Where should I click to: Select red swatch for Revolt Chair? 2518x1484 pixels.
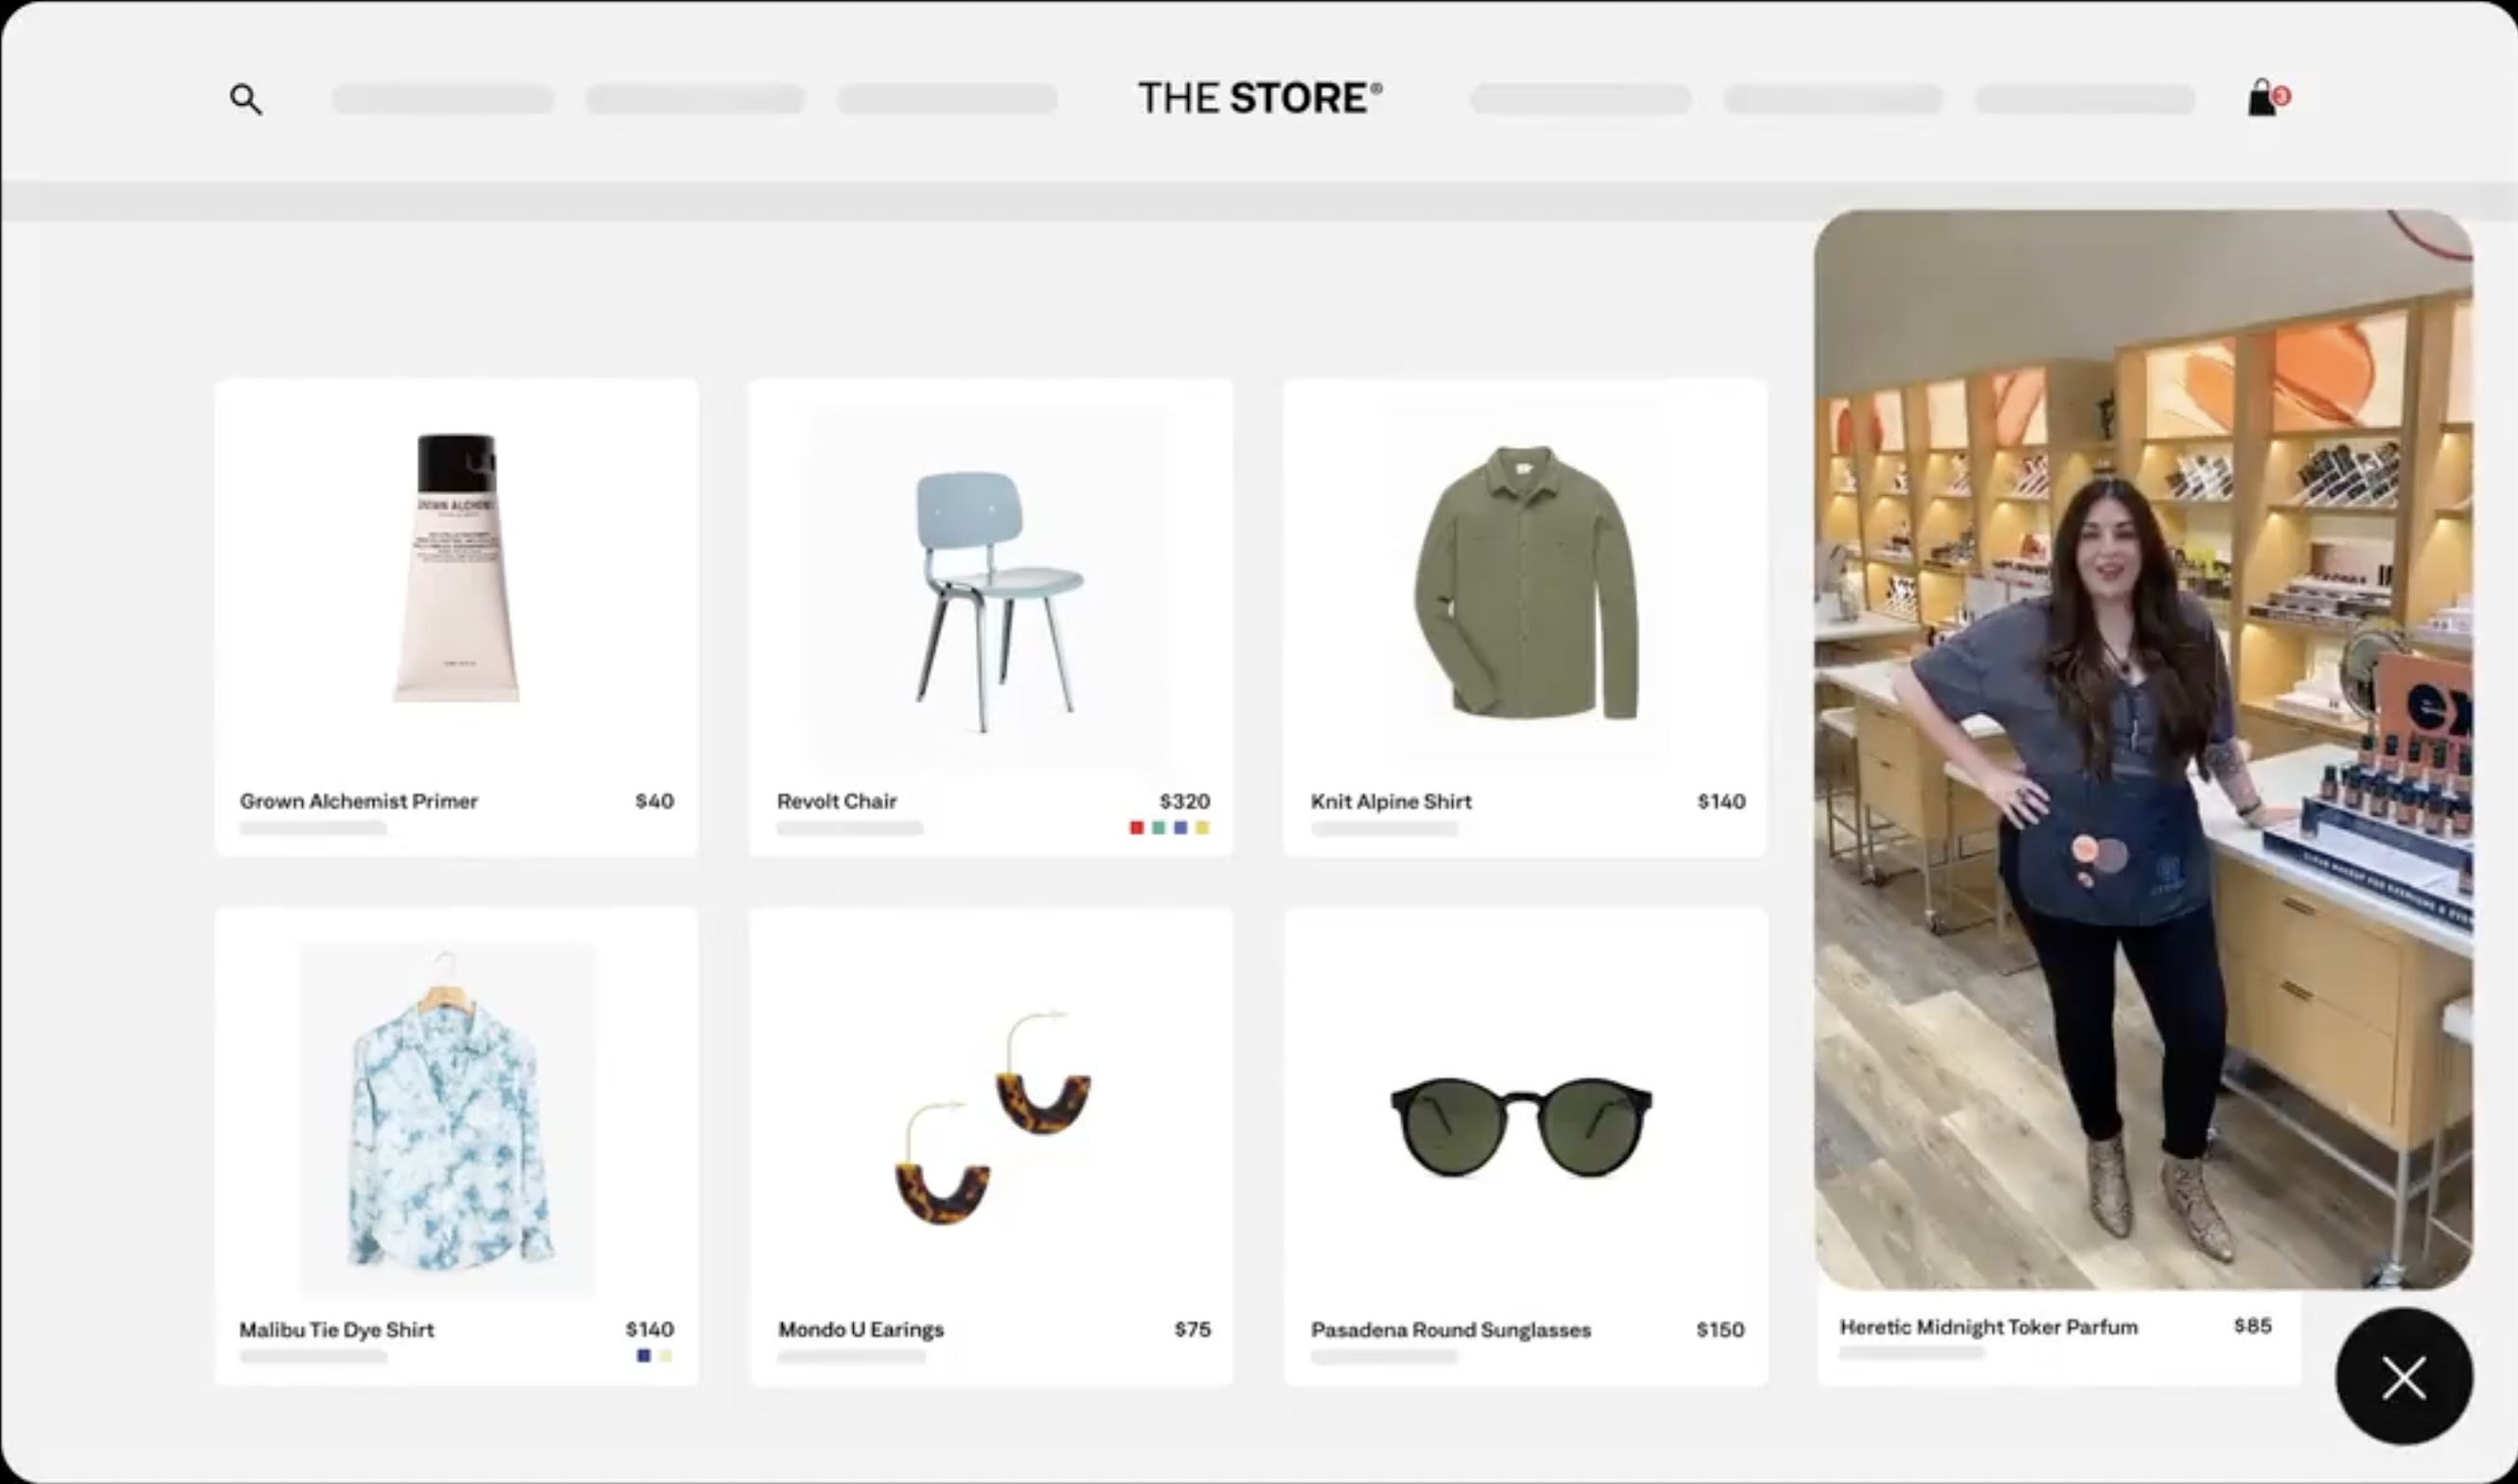(1137, 828)
